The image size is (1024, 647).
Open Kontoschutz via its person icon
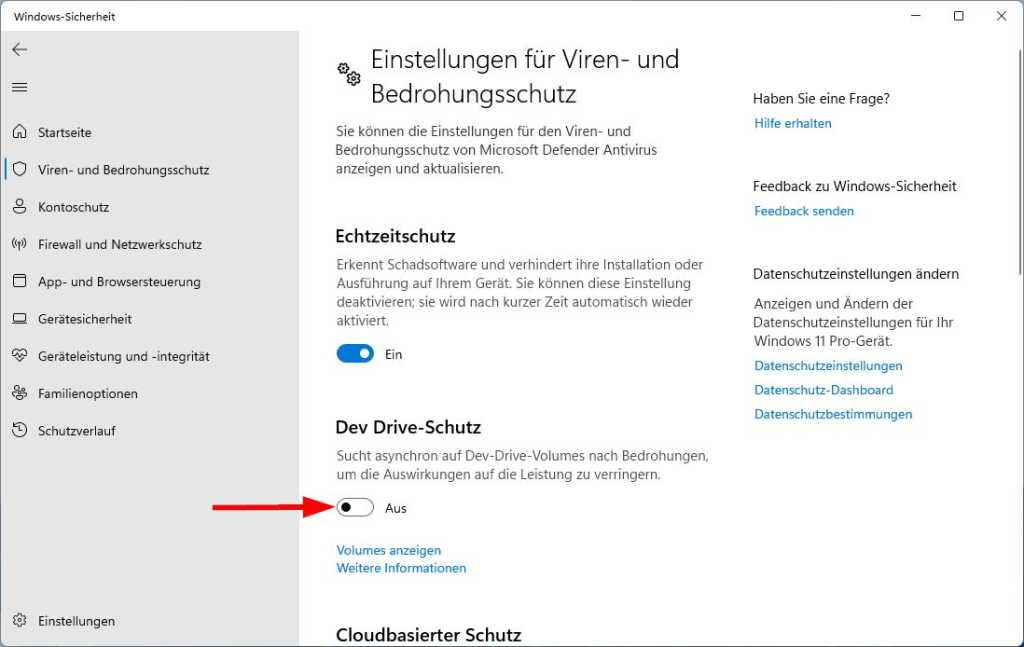(21, 207)
